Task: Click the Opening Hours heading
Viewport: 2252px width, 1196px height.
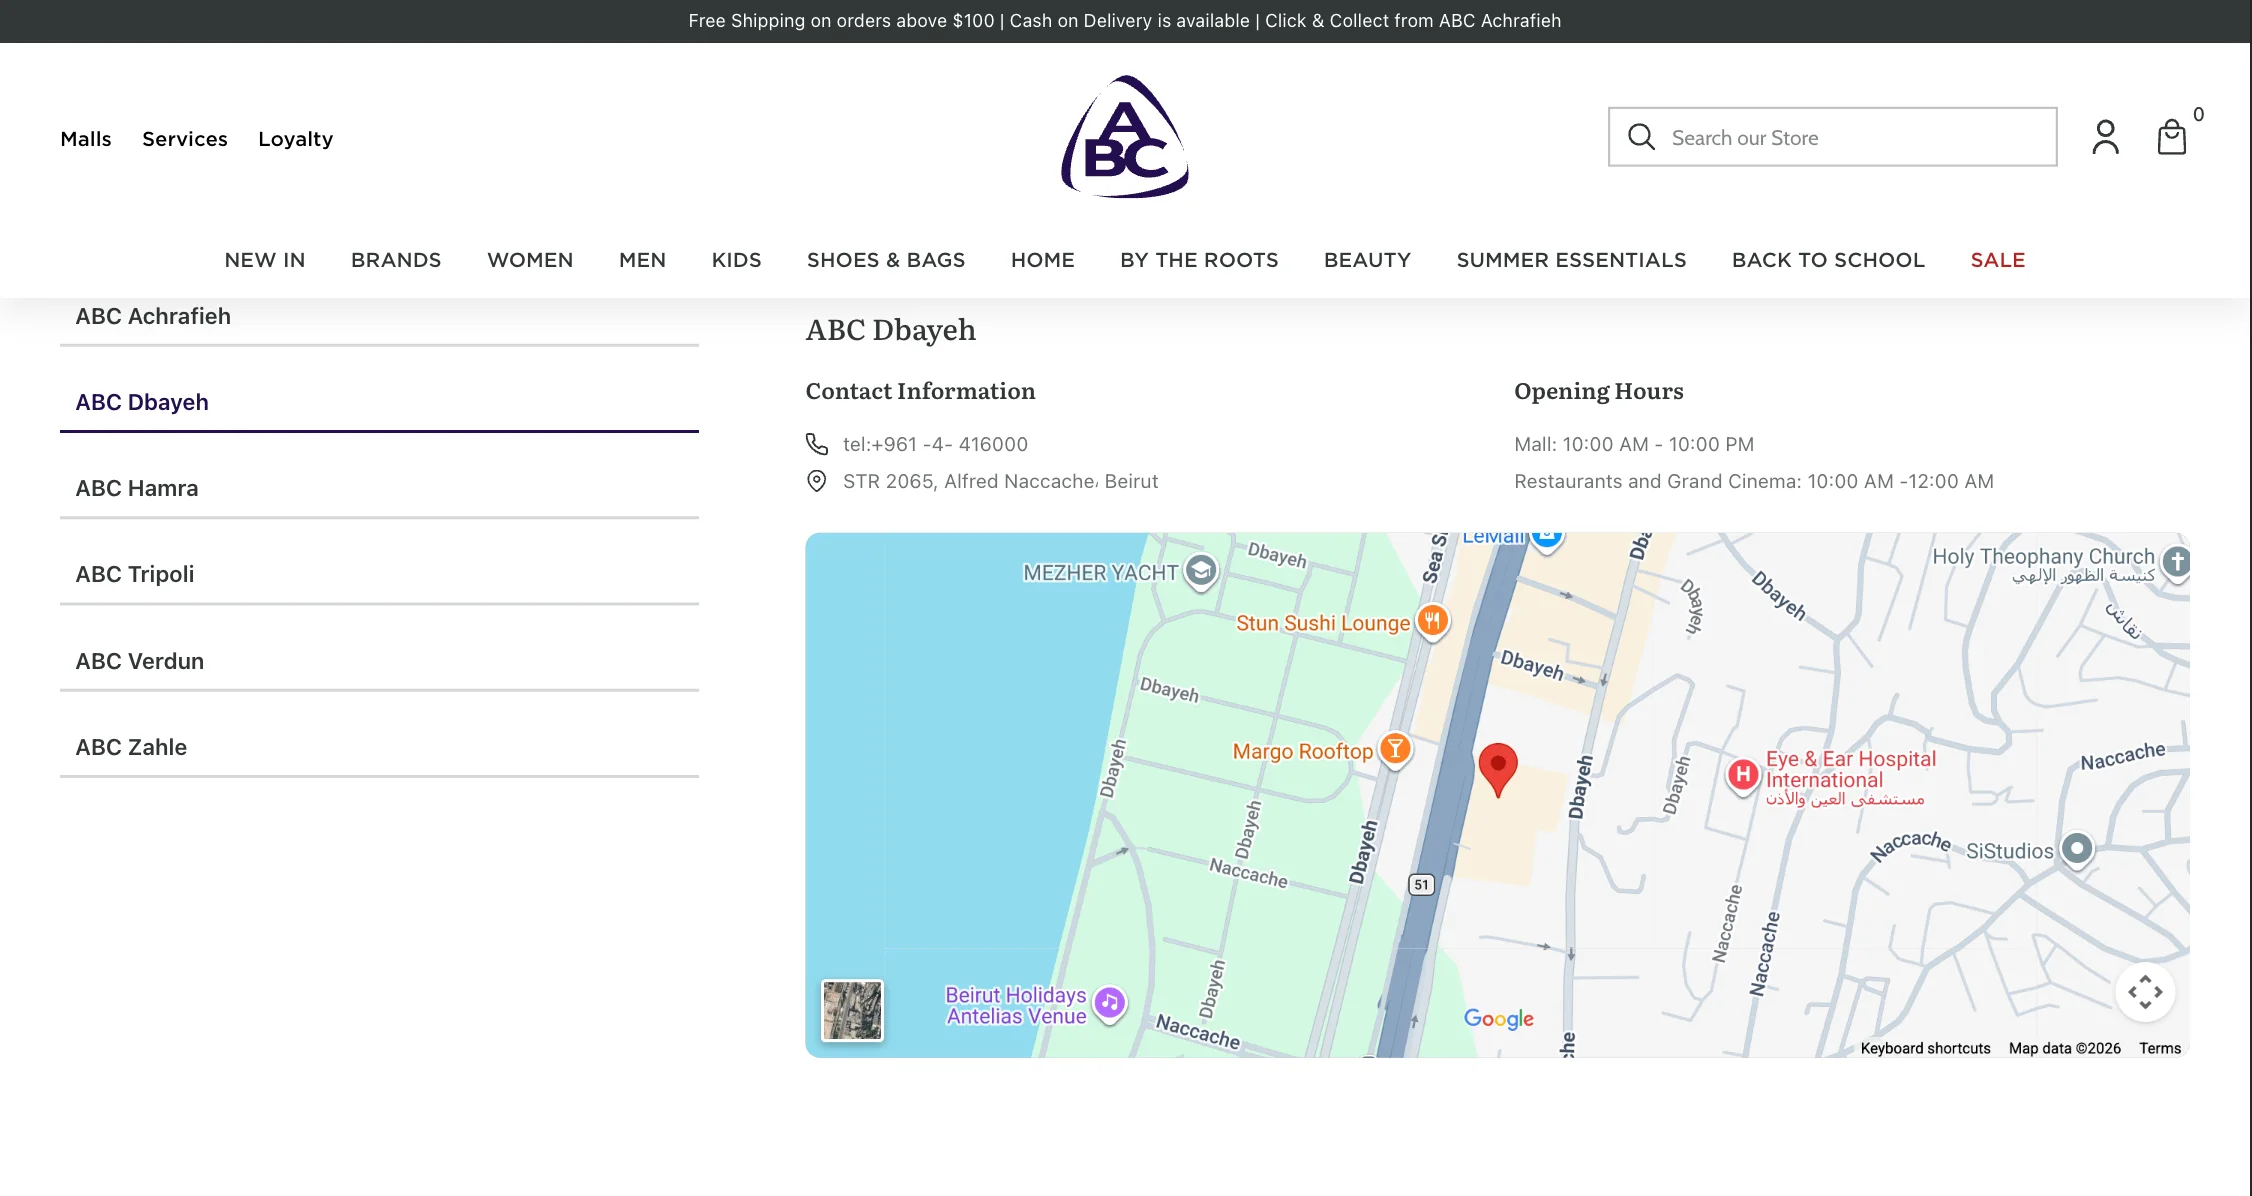Action: tap(1598, 391)
